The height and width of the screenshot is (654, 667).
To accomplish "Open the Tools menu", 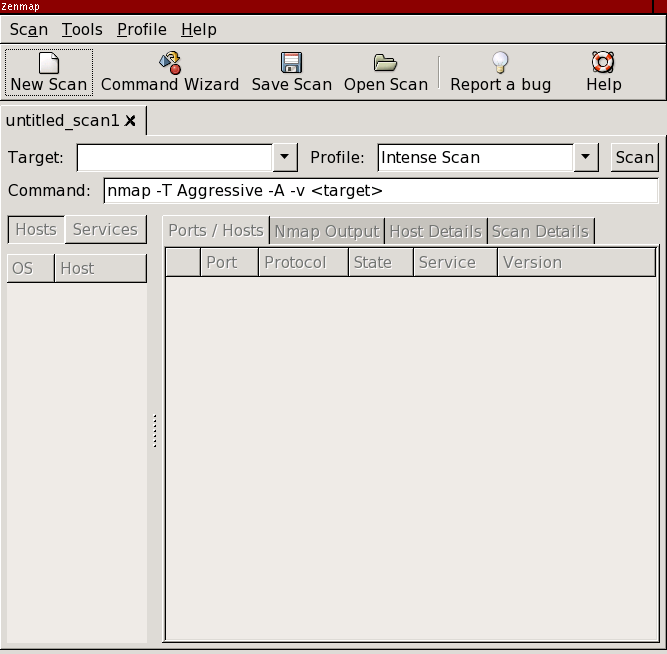I will pyautogui.click(x=82, y=29).
